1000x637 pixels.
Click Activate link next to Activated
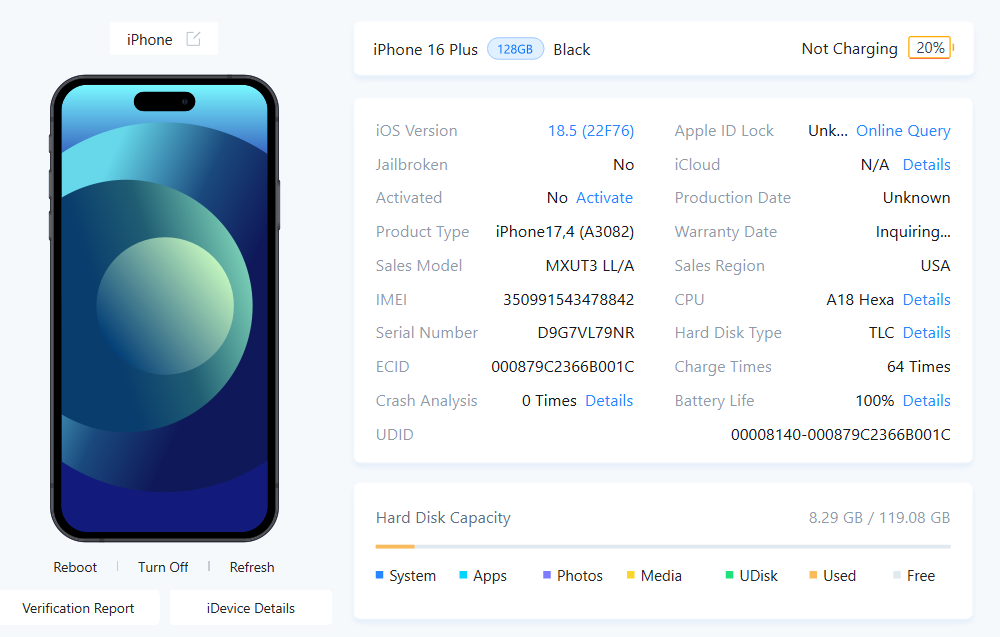click(x=604, y=198)
